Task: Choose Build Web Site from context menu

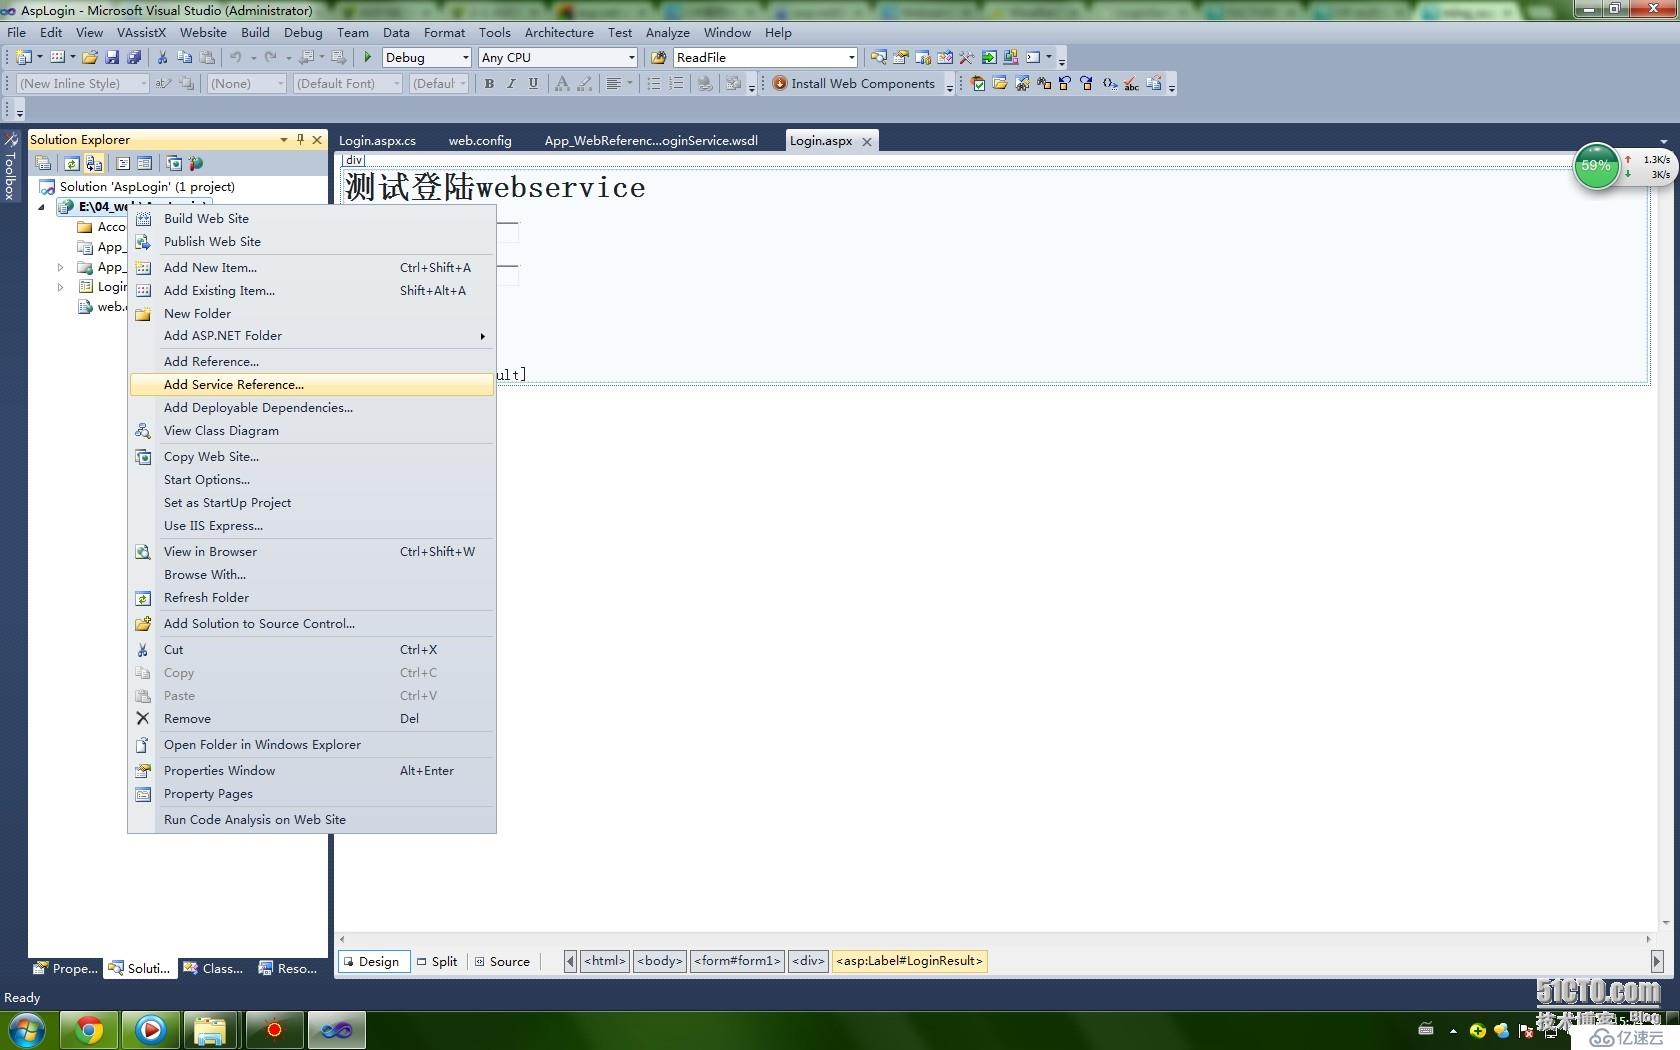Action: [x=312, y=218]
